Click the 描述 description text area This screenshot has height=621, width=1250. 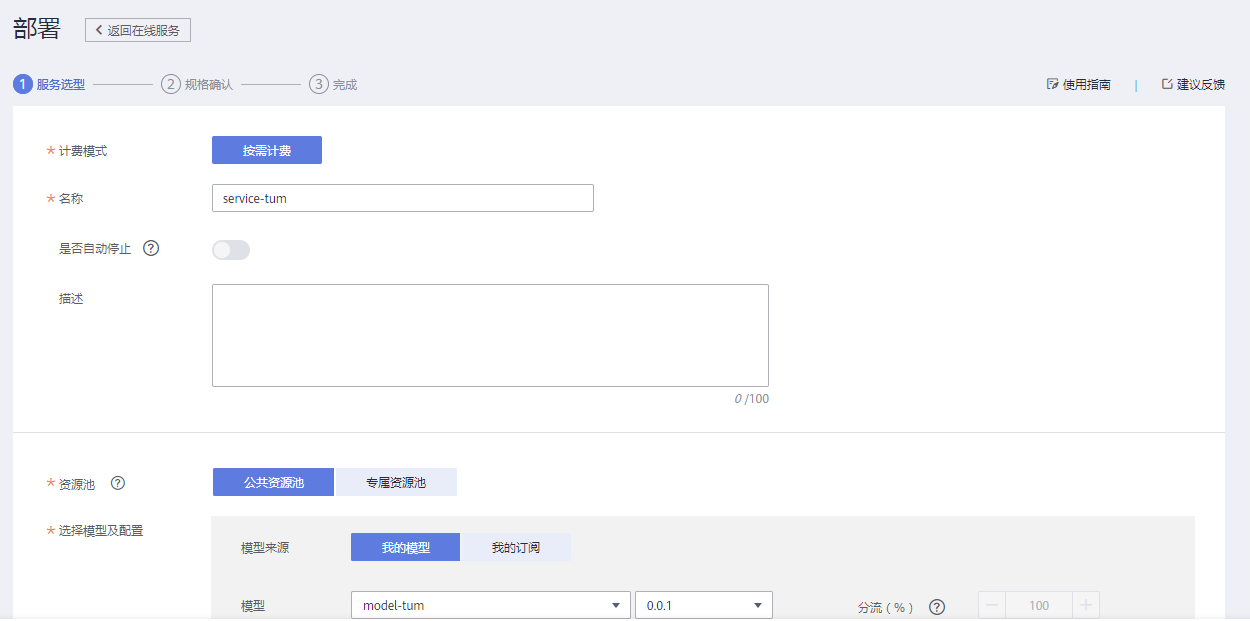(490, 335)
